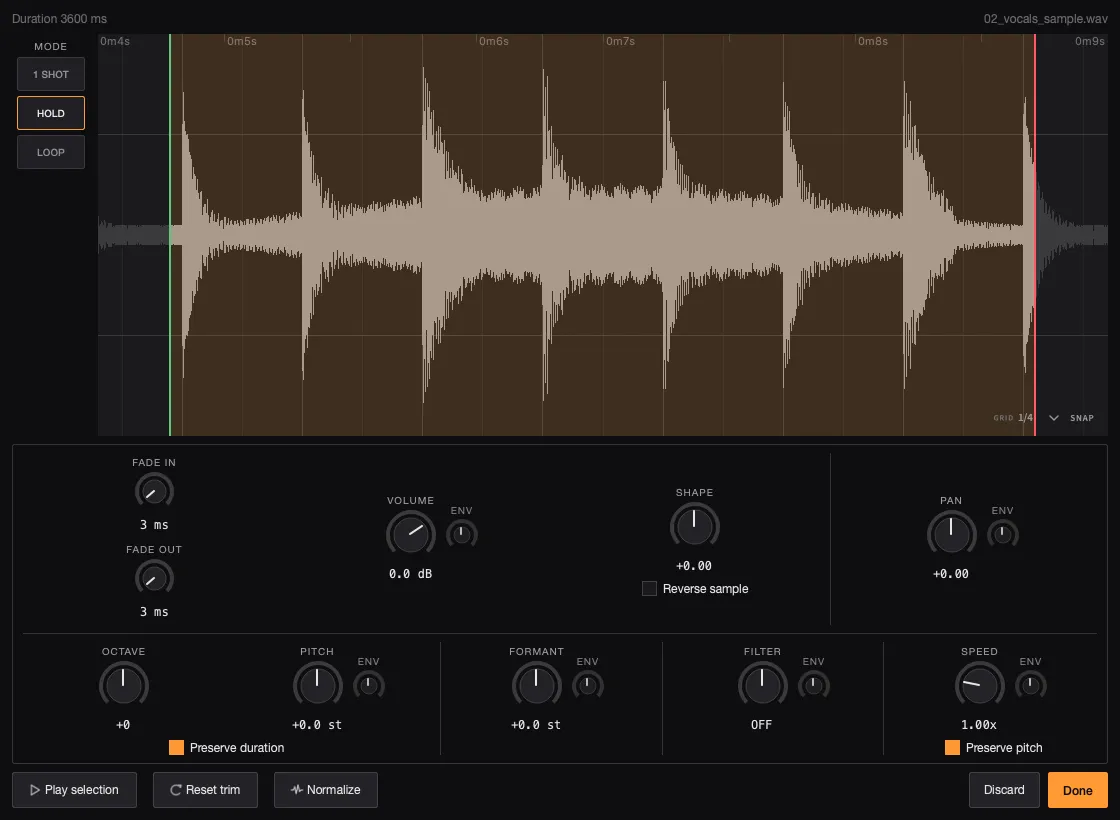
Task: Click the FILTER knob
Action: (x=762, y=685)
